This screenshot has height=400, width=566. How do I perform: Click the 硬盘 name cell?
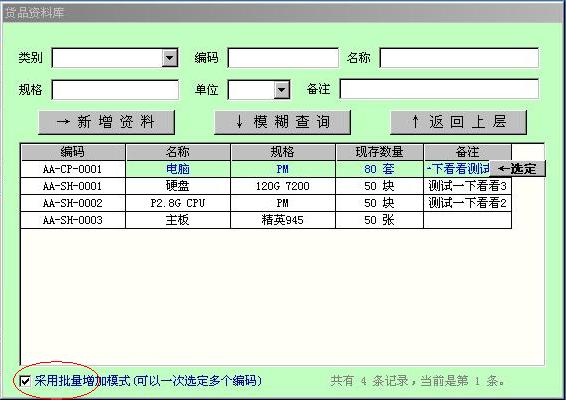click(x=178, y=186)
